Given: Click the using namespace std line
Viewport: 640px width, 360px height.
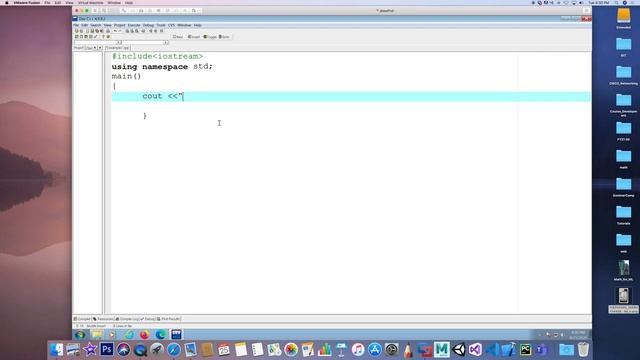Looking at the screenshot, I should [x=162, y=67].
